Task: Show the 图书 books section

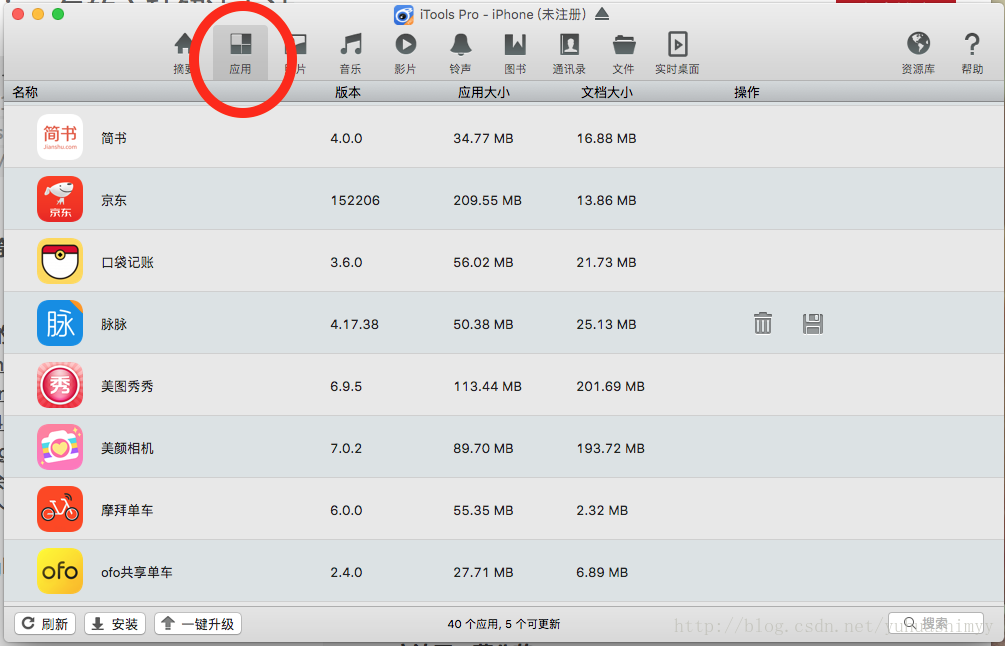Action: click(x=515, y=53)
